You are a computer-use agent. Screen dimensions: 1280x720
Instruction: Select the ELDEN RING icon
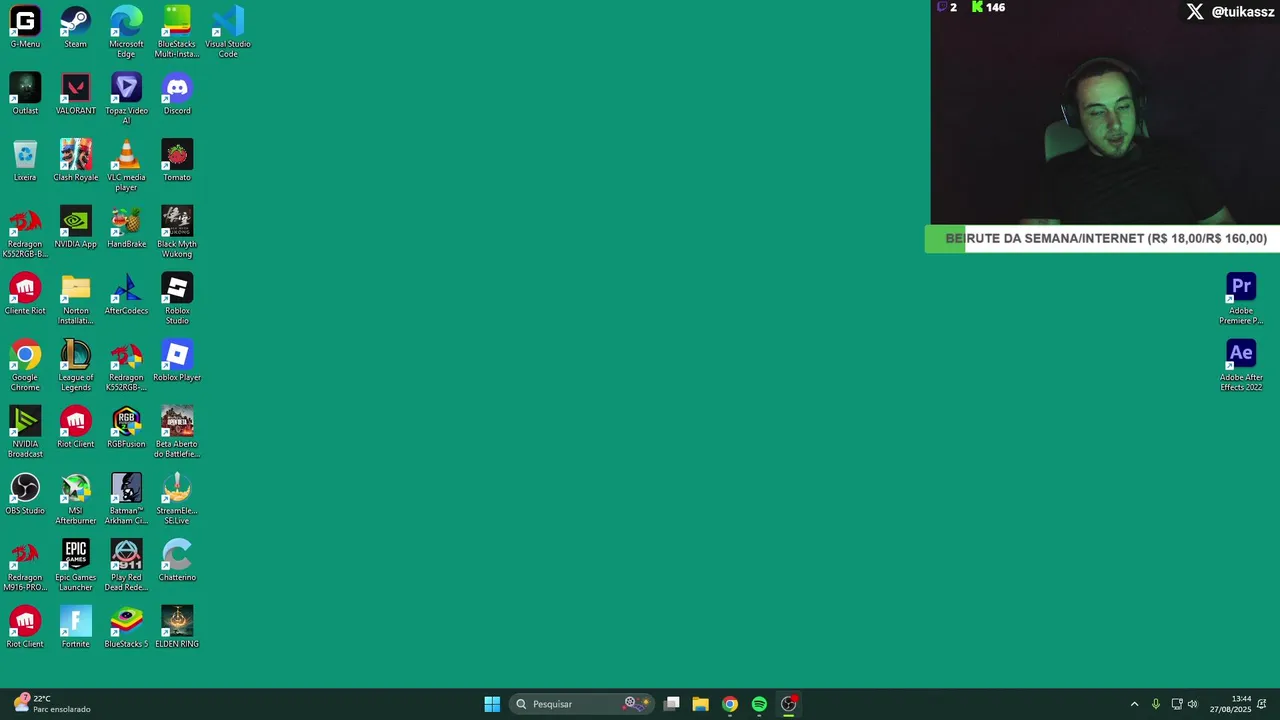(x=177, y=628)
